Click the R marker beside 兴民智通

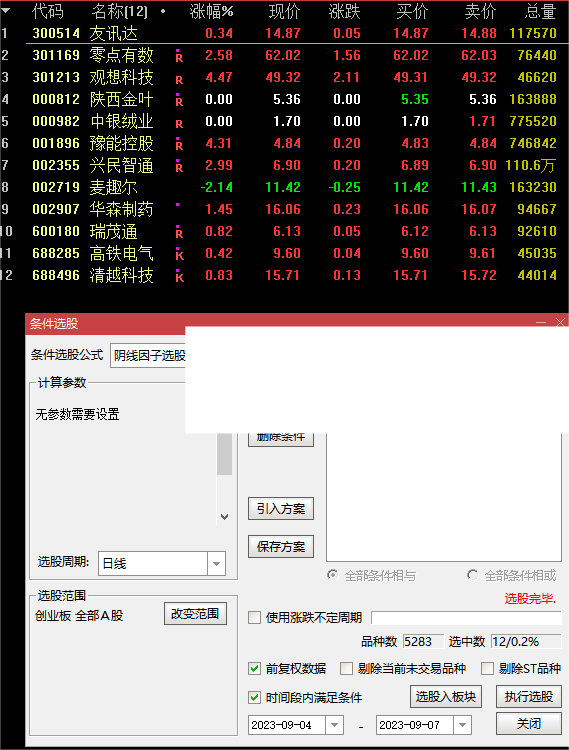coord(179,167)
